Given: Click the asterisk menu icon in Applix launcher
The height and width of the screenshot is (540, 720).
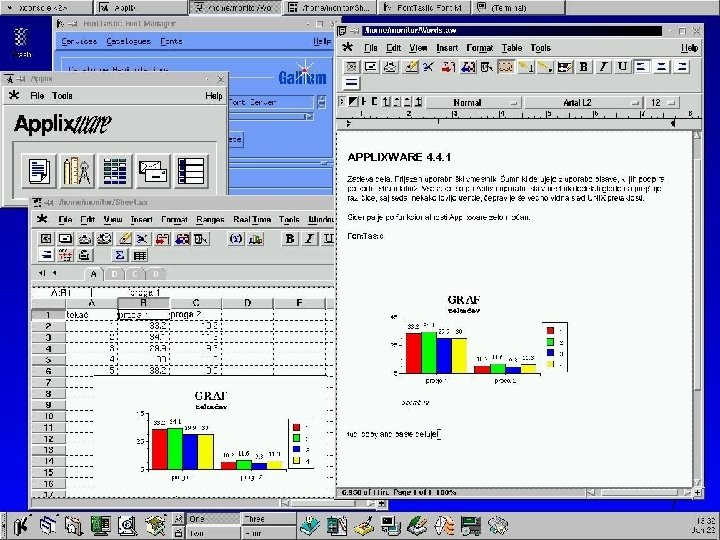Looking at the screenshot, I should (x=14, y=95).
